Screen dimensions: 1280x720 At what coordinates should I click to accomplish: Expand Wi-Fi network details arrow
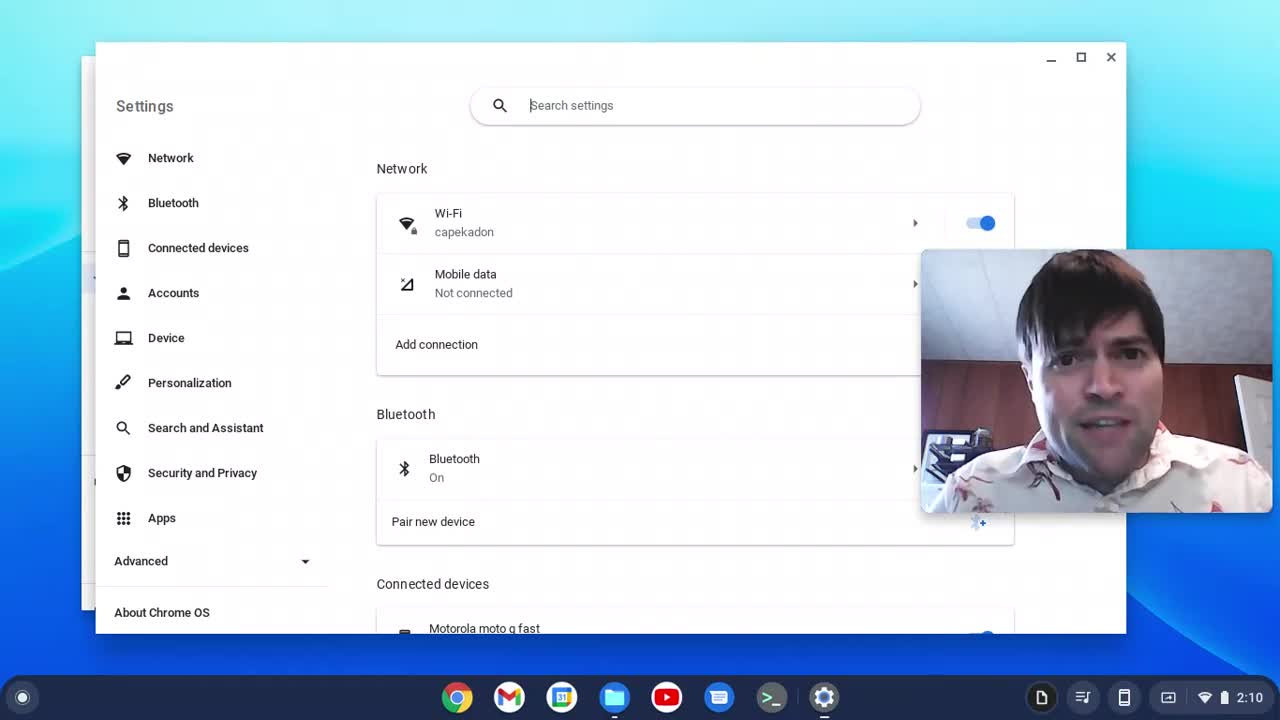pos(915,223)
